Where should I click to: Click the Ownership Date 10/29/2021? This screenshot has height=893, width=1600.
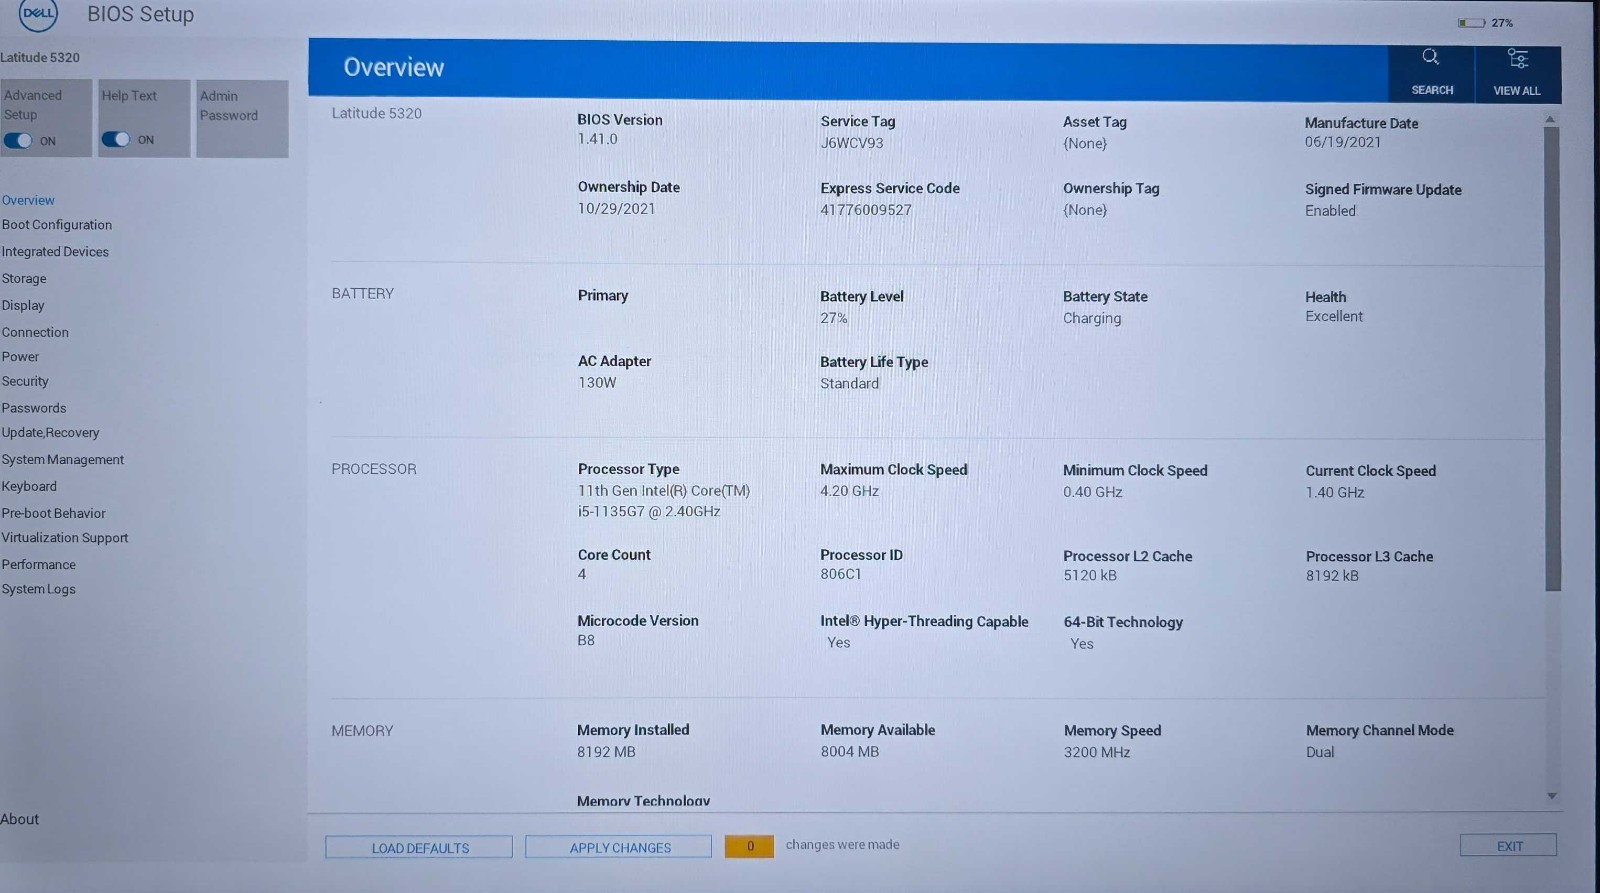tap(616, 209)
